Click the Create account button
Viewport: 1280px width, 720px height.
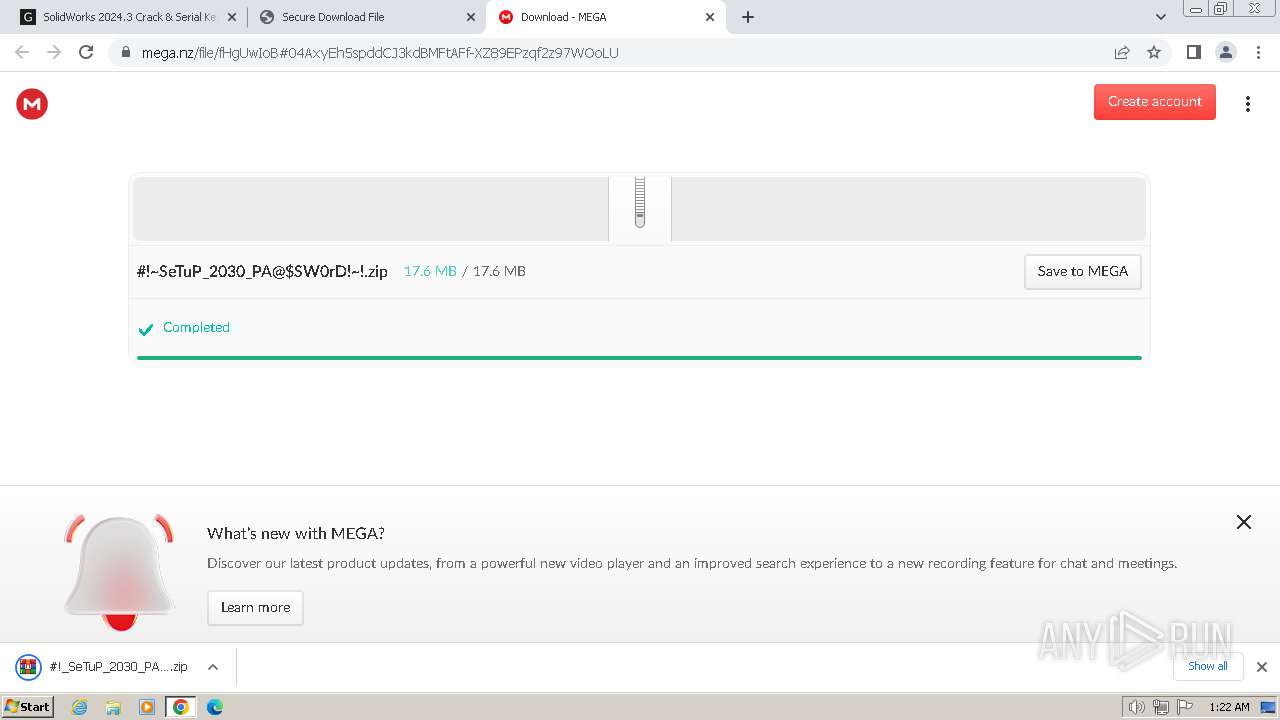[1154, 101]
